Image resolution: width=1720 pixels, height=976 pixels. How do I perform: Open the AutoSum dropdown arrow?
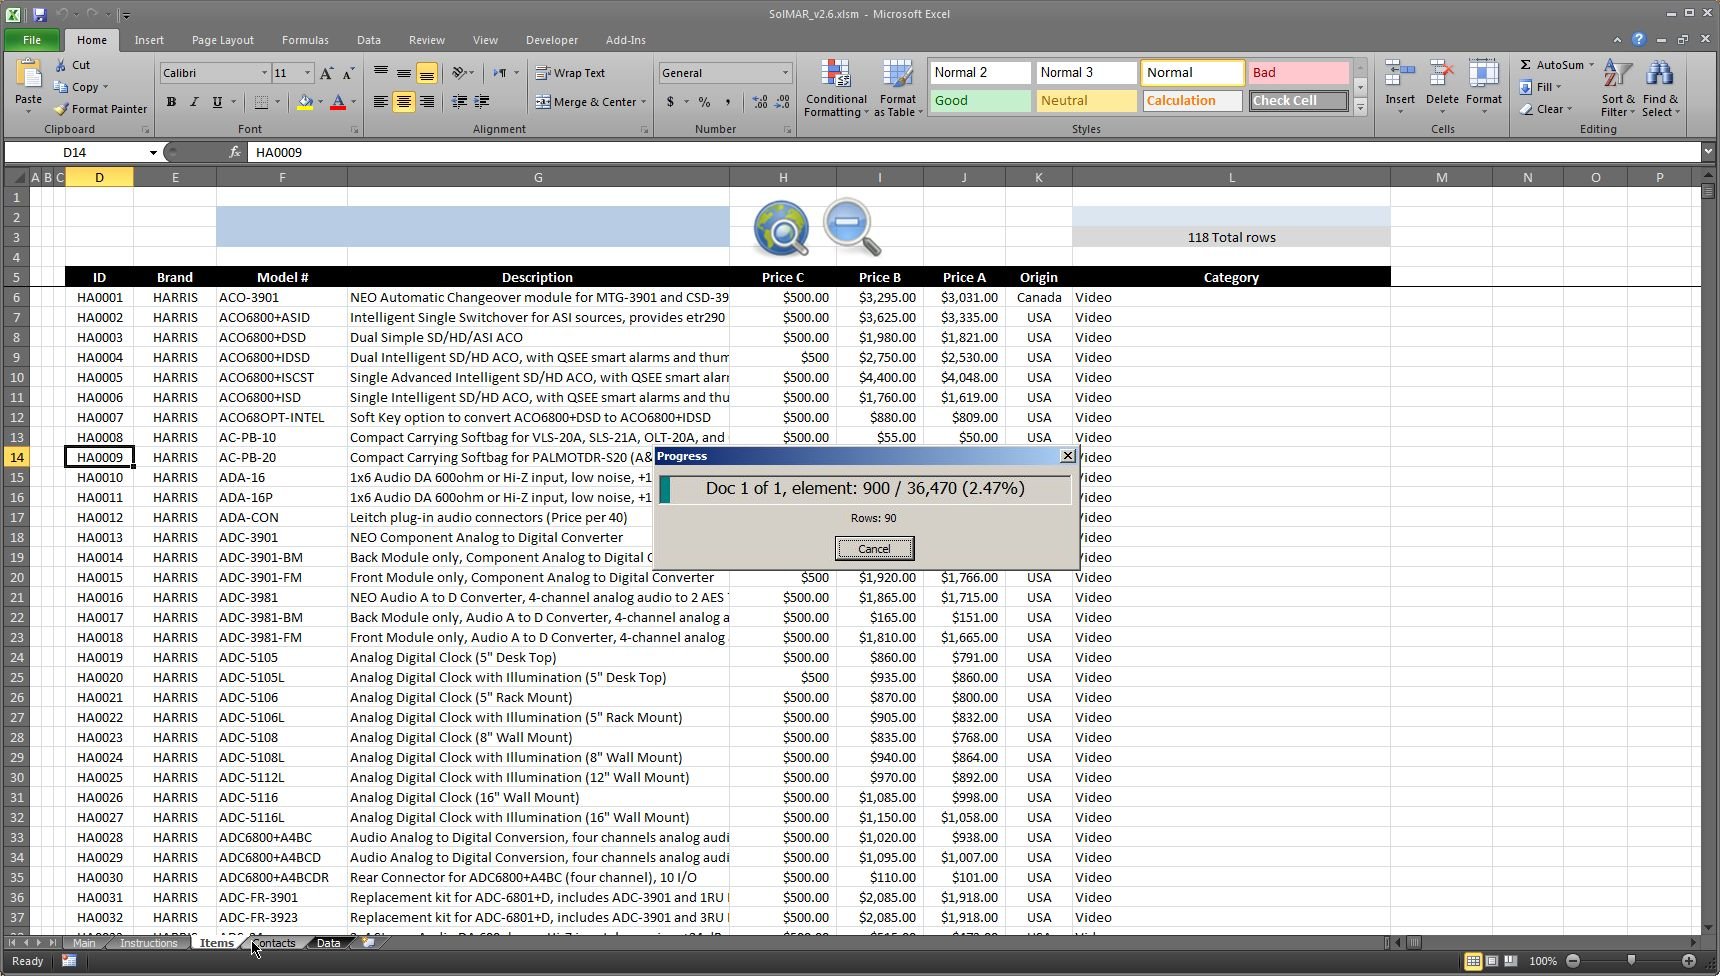click(x=1591, y=65)
